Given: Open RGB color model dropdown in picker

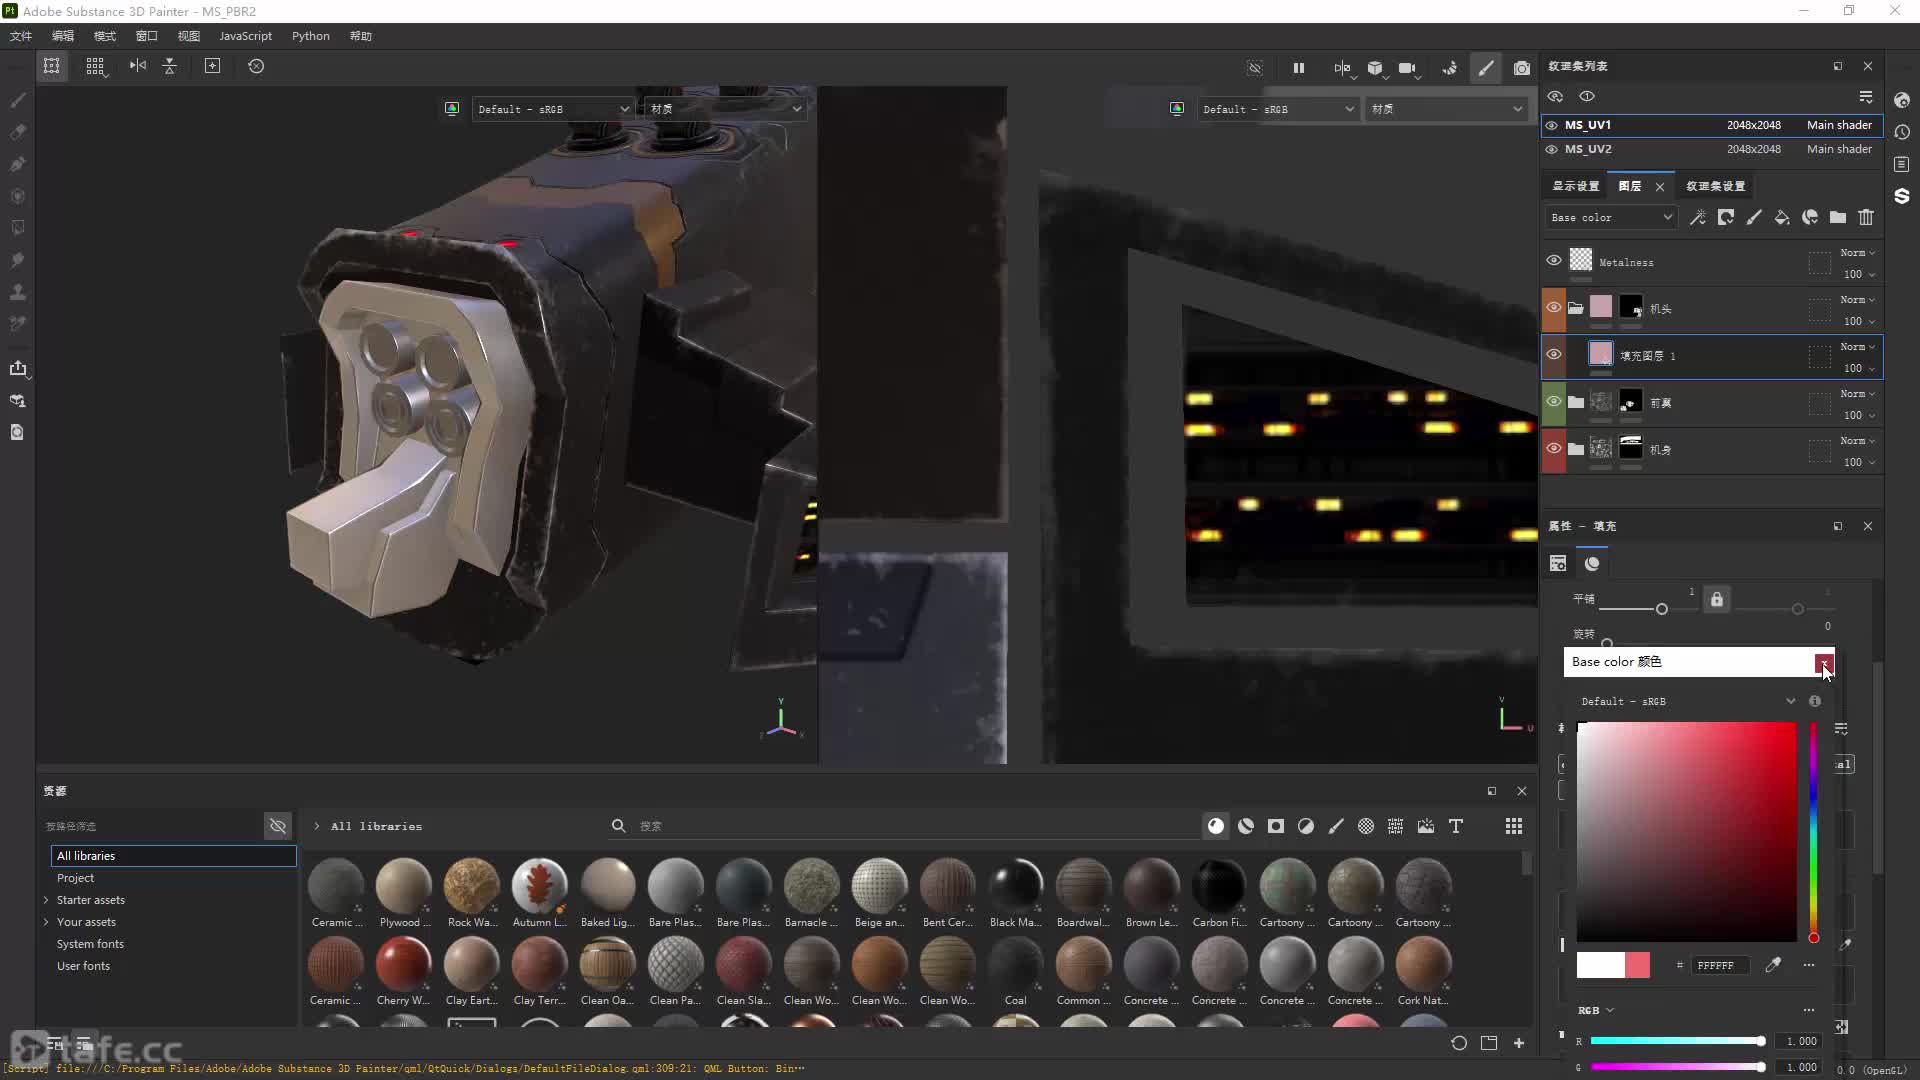Looking at the screenshot, I should pos(1596,1010).
